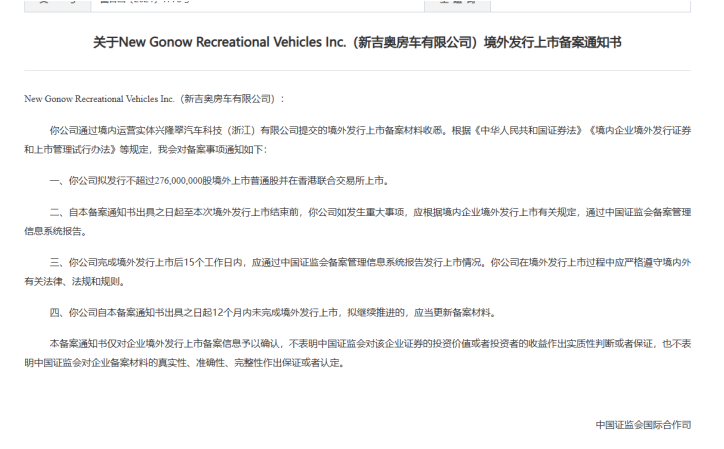Click the addressee line 'New Gonow Recreational Vehicles Inc.'
Image resolution: width=724 pixels, height=449 pixels.
[x=154, y=99]
